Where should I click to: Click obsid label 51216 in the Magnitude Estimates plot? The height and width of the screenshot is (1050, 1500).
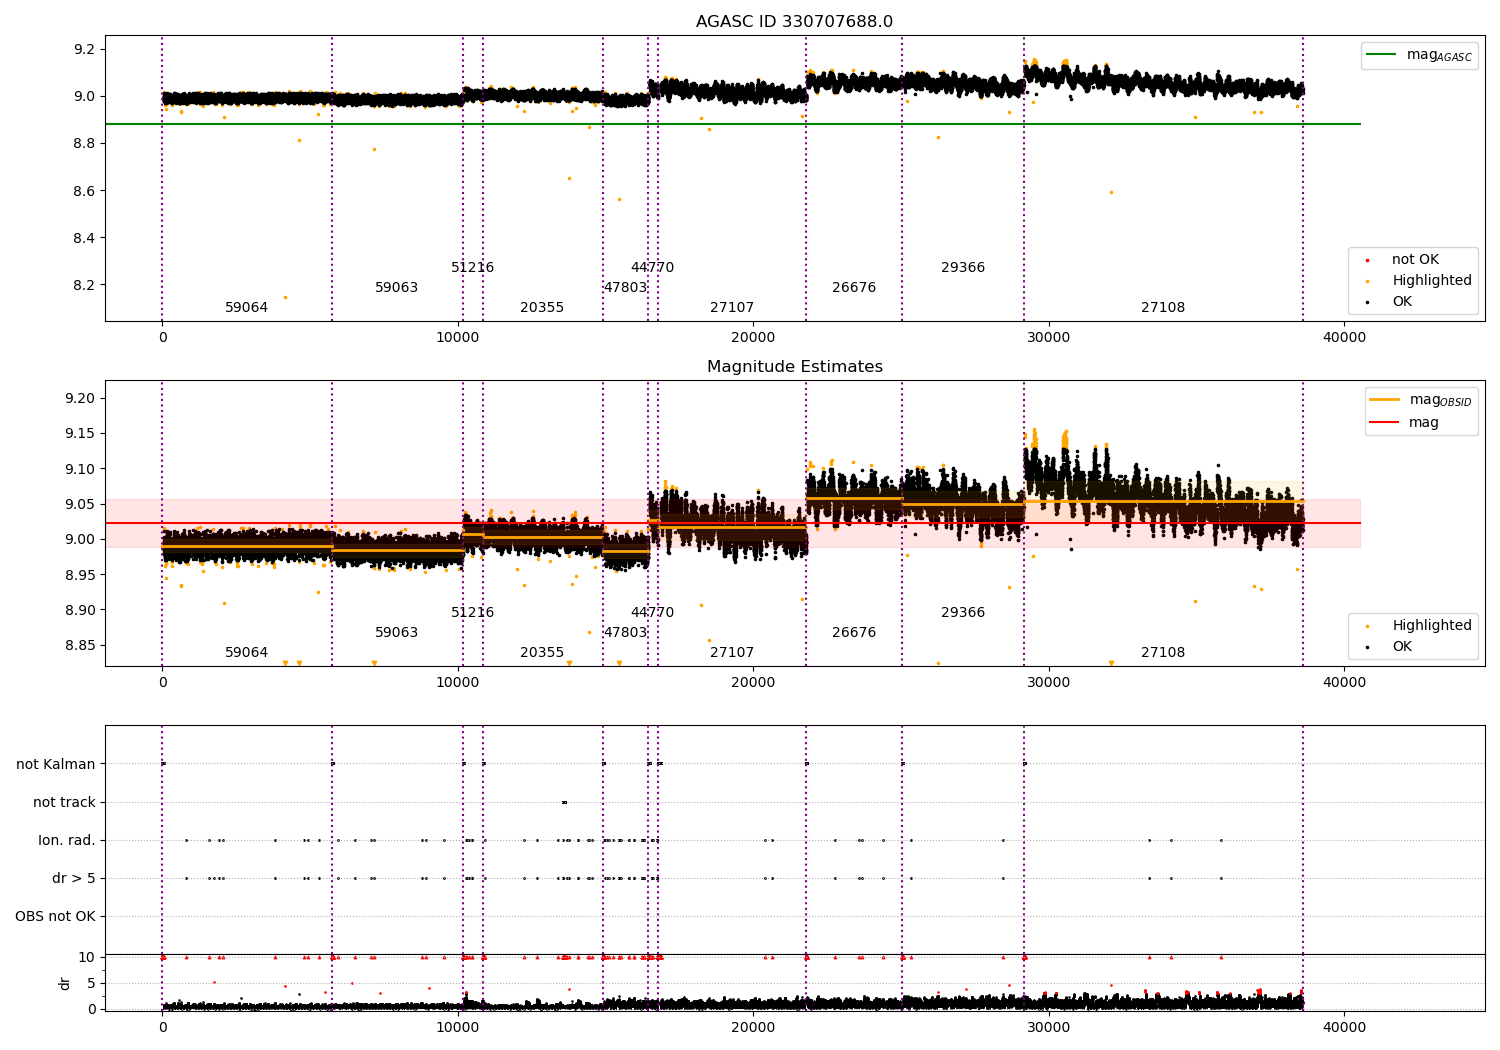point(472,613)
